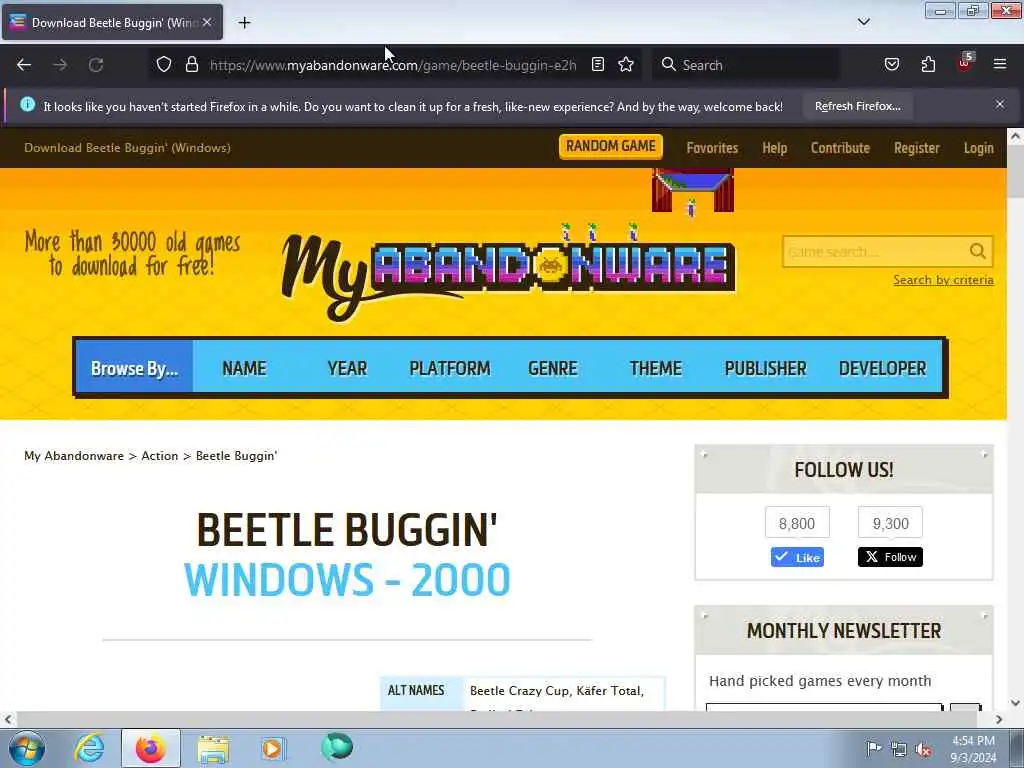Image resolution: width=1024 pixels, height=768 pixels.
Task: Click the 8,800 likes count
Action: click(797, 523)
